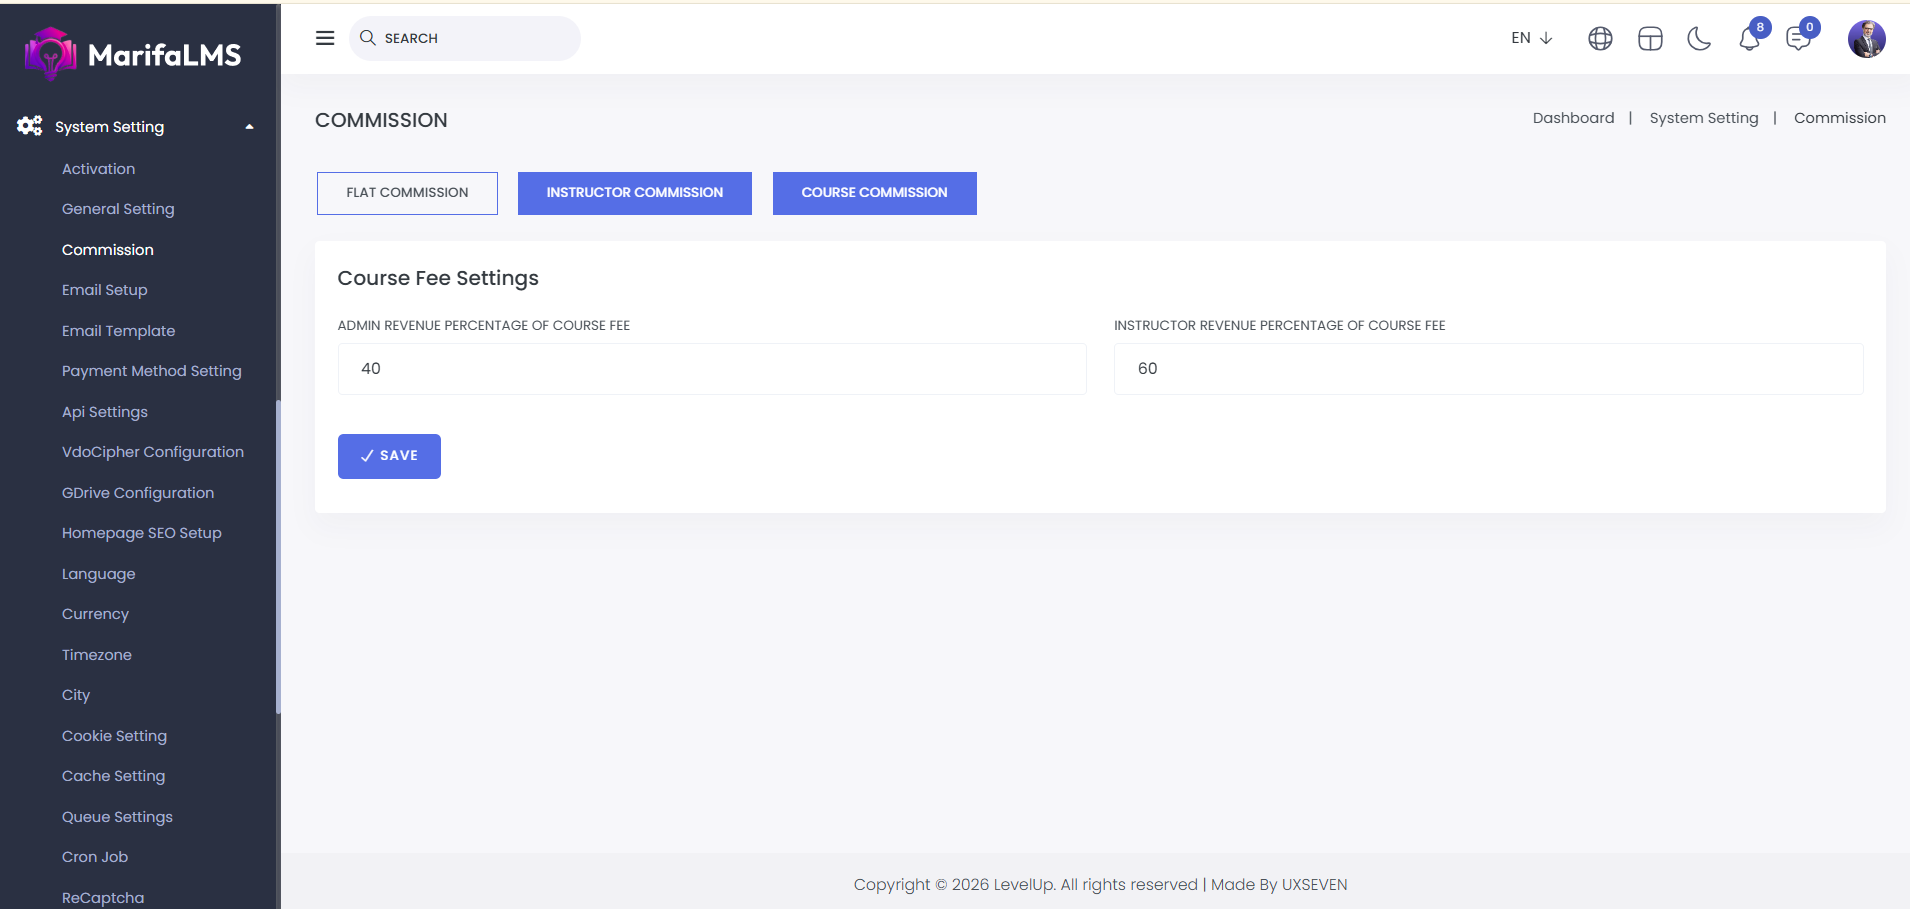Click the MarifaLMS logo
This screenshot has height=909, width=1910.
tap(133, 54)
